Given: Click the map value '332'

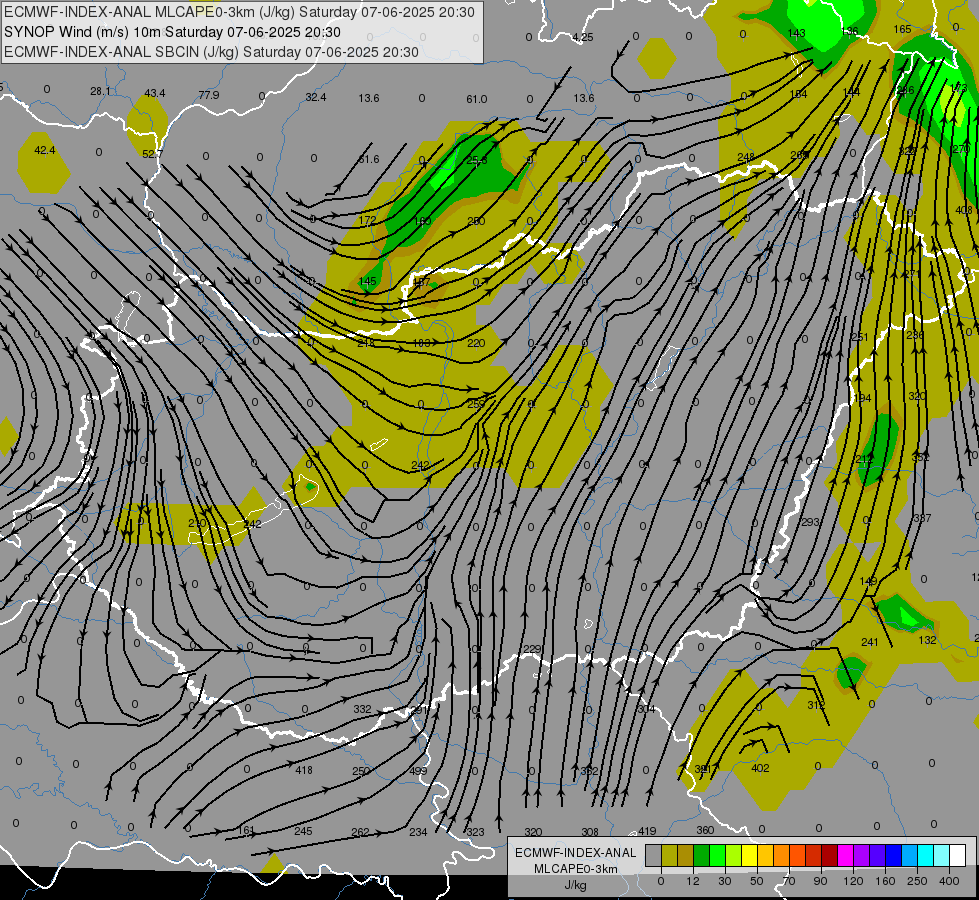Looking at the screenshot, I should point(362,709).
